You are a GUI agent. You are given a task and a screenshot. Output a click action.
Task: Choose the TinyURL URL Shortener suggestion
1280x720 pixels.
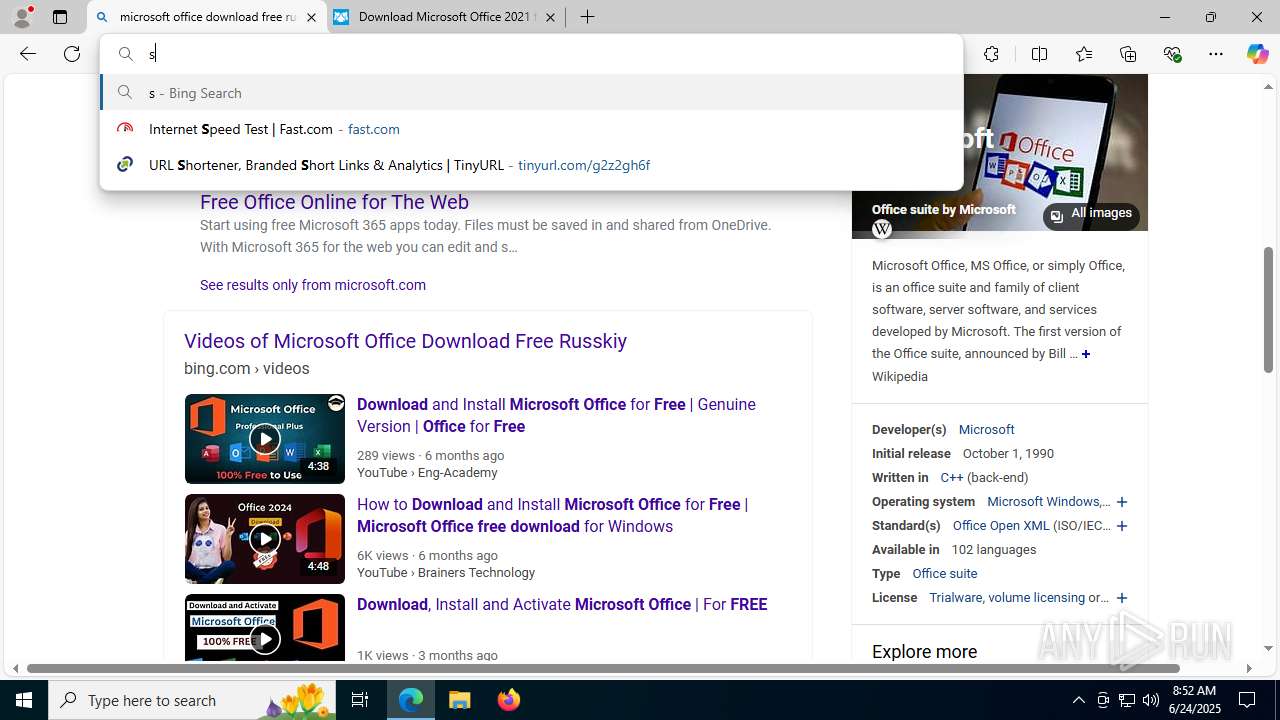coord(532,165)
